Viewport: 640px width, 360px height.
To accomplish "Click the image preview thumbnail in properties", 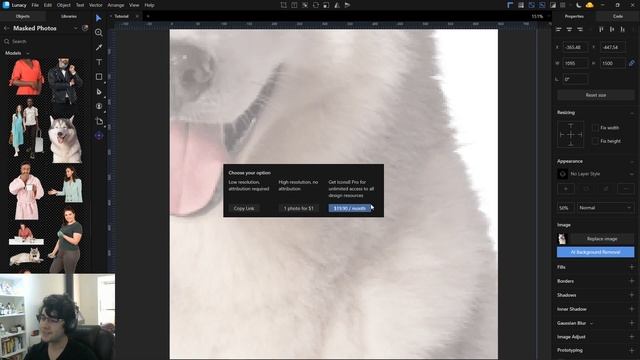I will point(562,239).
